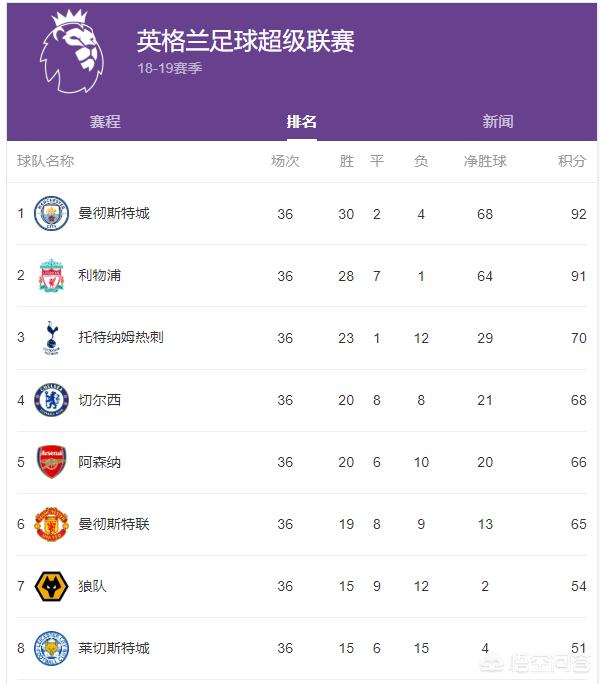Click the 托特纳姆热刺 team name
The height and width of the screenshot is (684, 602).
tap(120, 337)
